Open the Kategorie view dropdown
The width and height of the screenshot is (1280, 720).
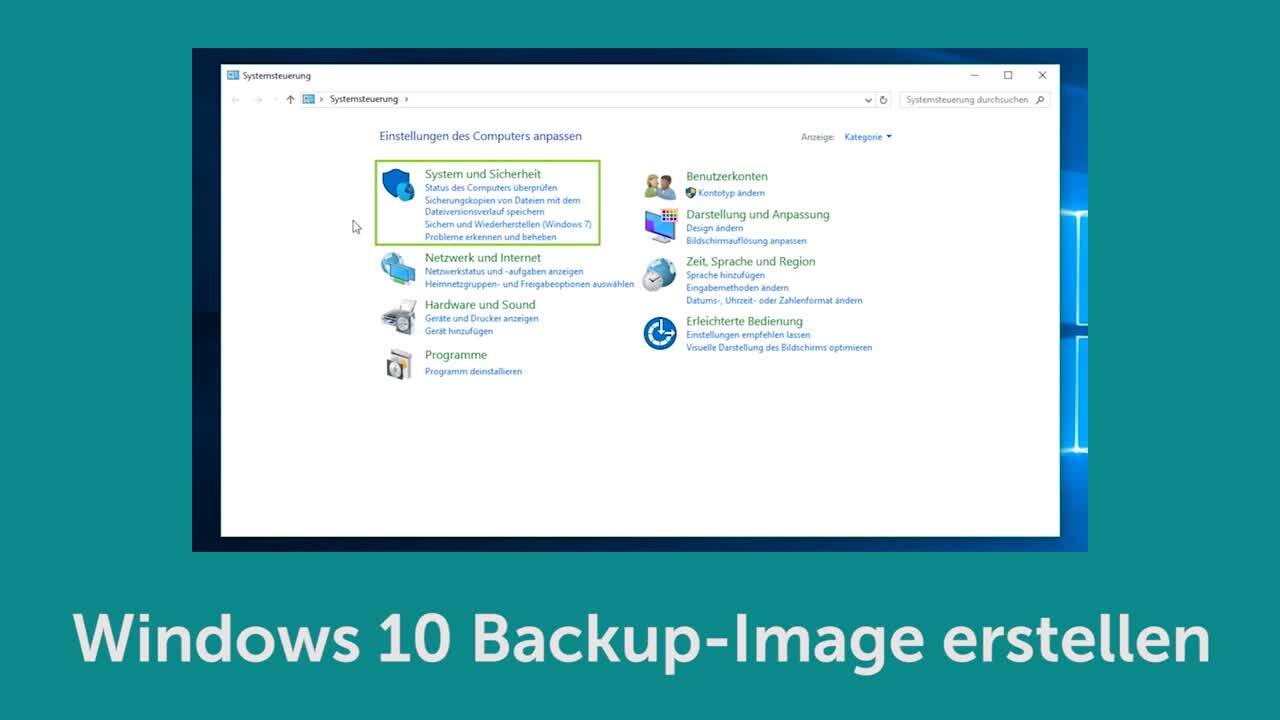(x=868, y=137)
